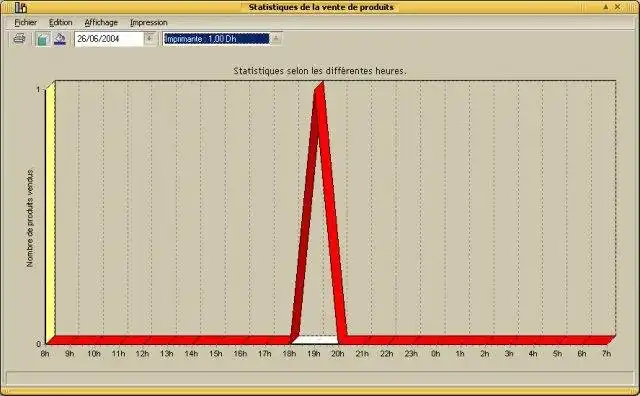
Task: Click the printer icon in toolbar
Action: [x=19, y=39]
